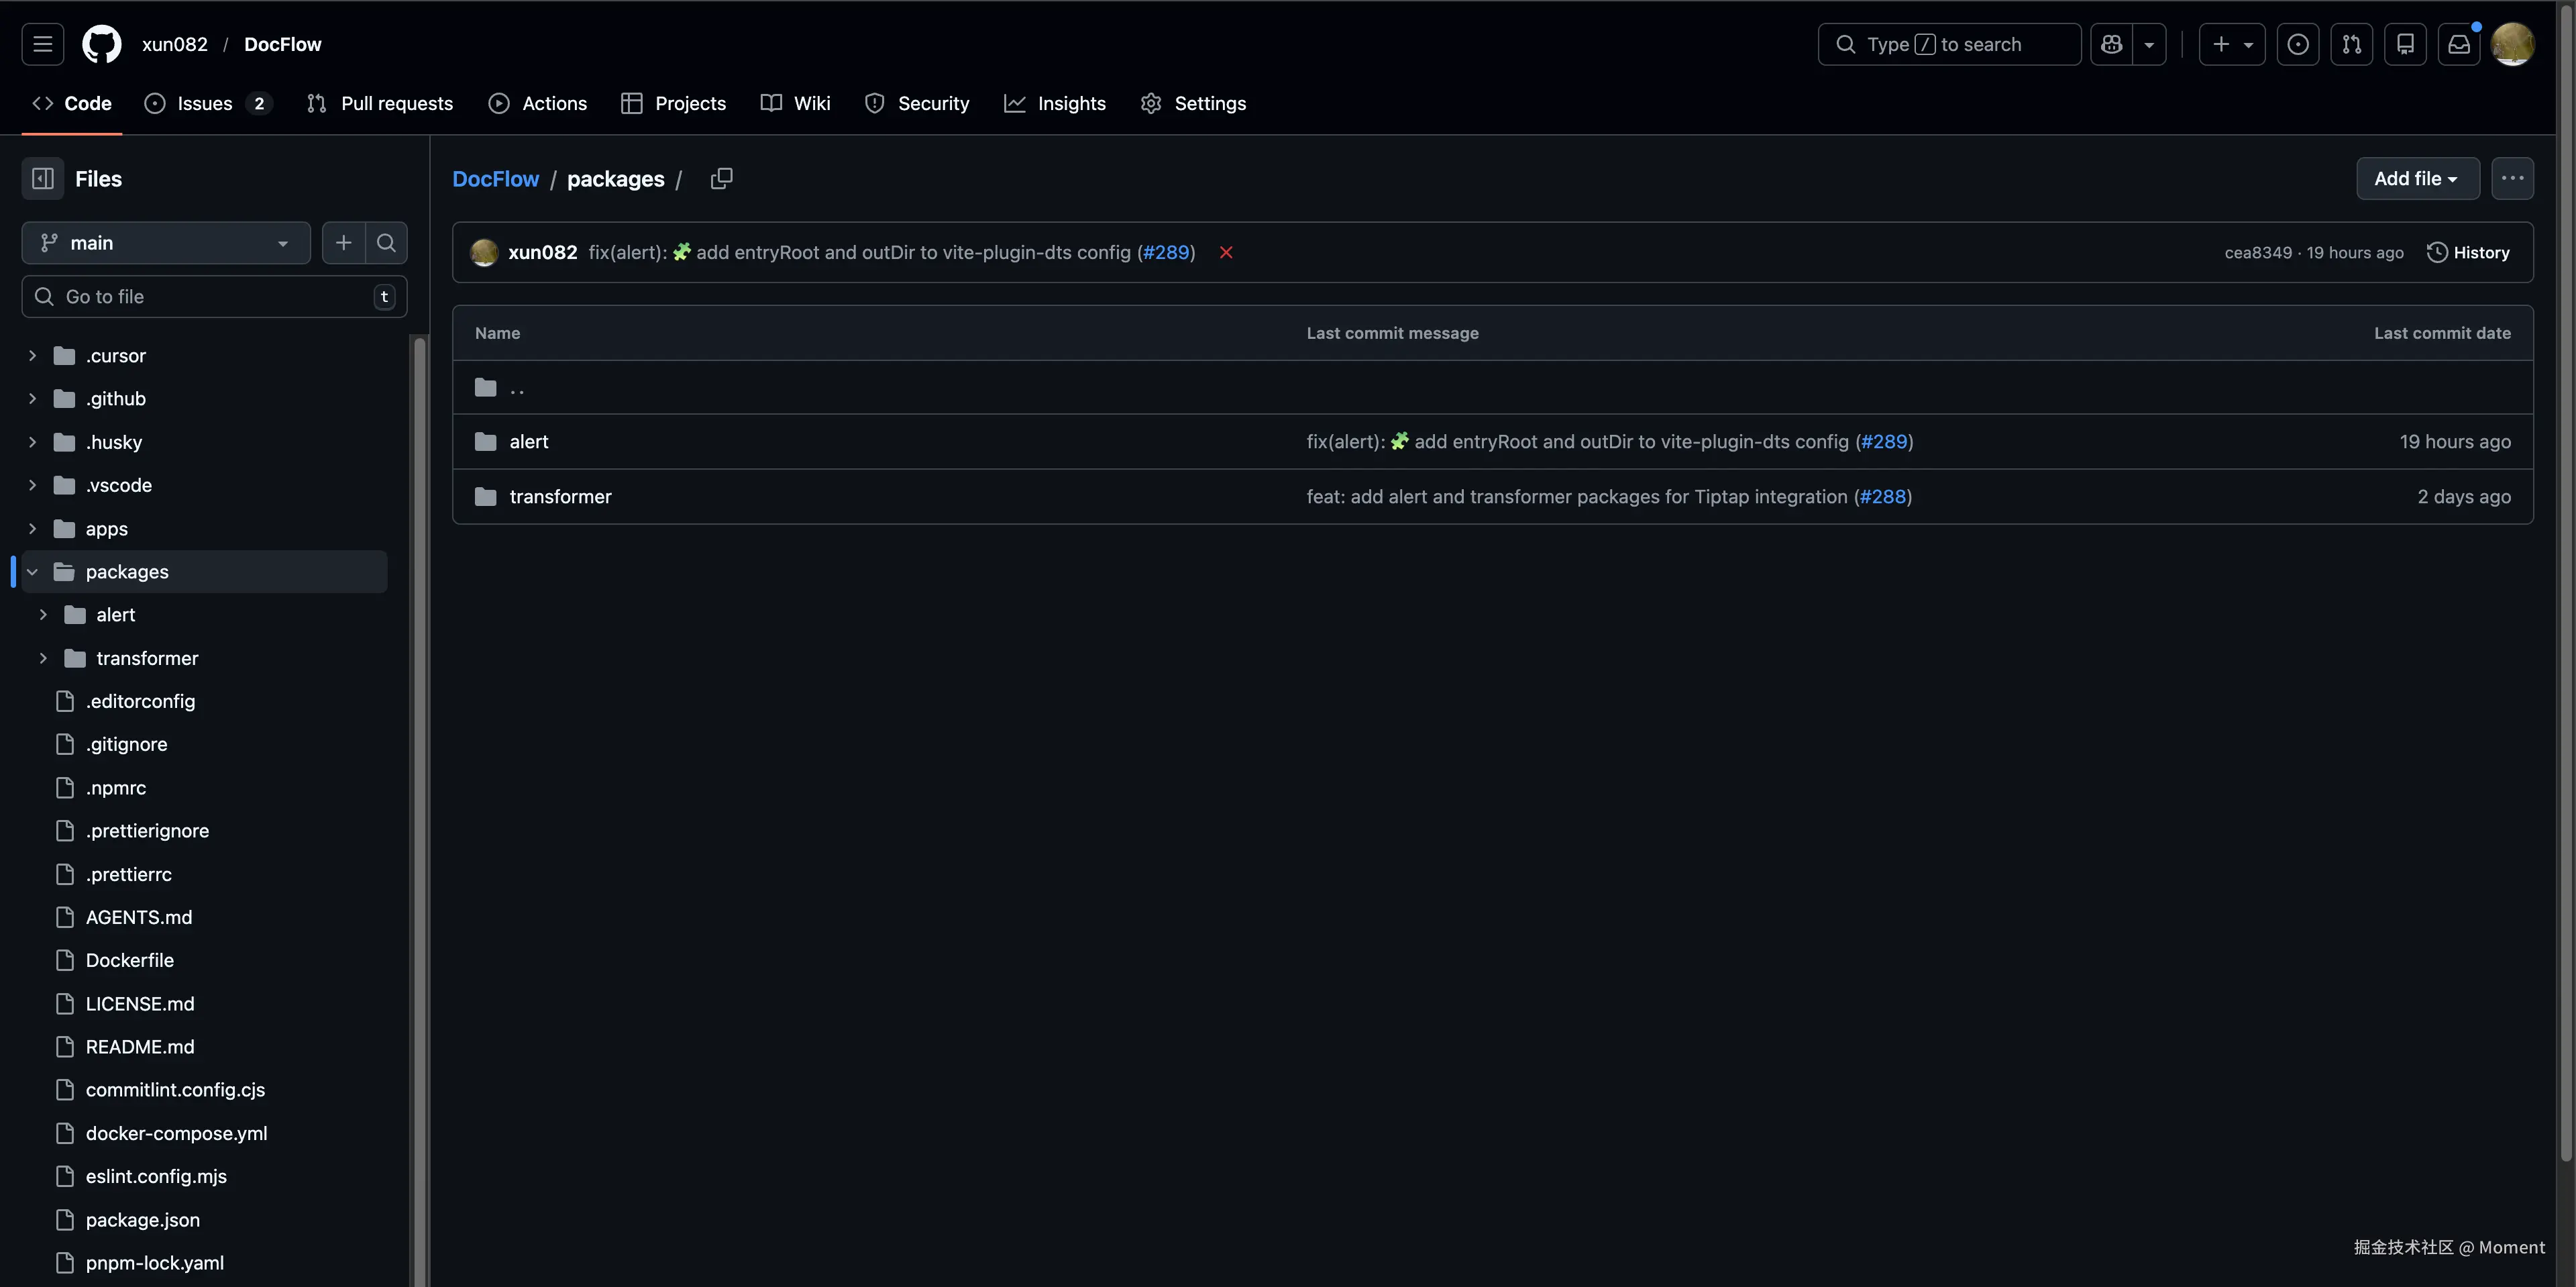Screen dimensions: 2576x1287
Task: Copy the packages path icon
Action: click(721, 178)
